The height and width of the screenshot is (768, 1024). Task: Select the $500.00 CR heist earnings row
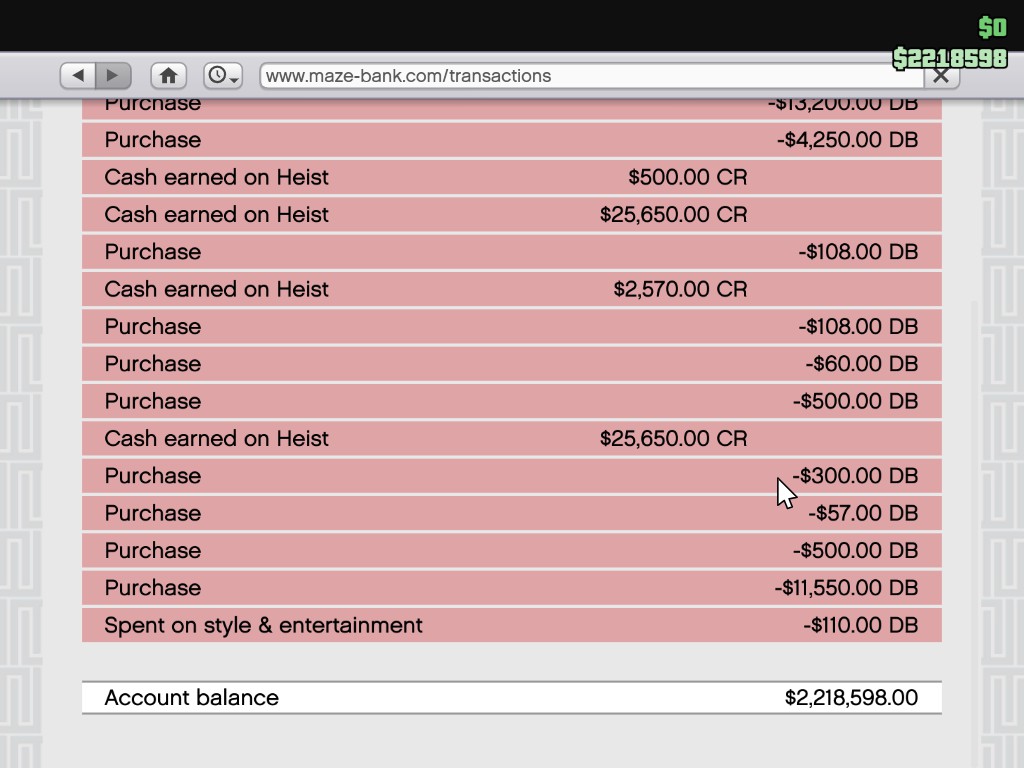(x=511, y=177)
